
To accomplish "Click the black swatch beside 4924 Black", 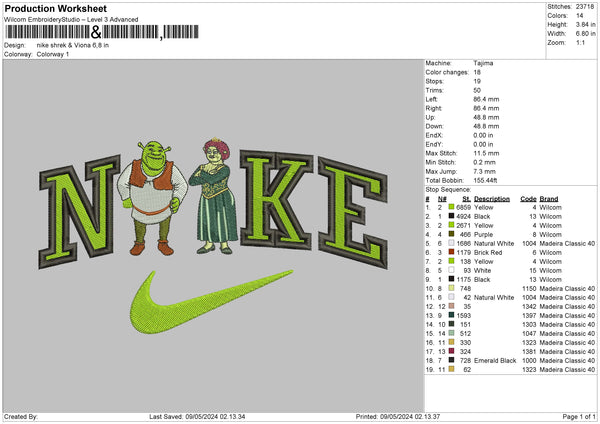I will click(x=451, y=216).
